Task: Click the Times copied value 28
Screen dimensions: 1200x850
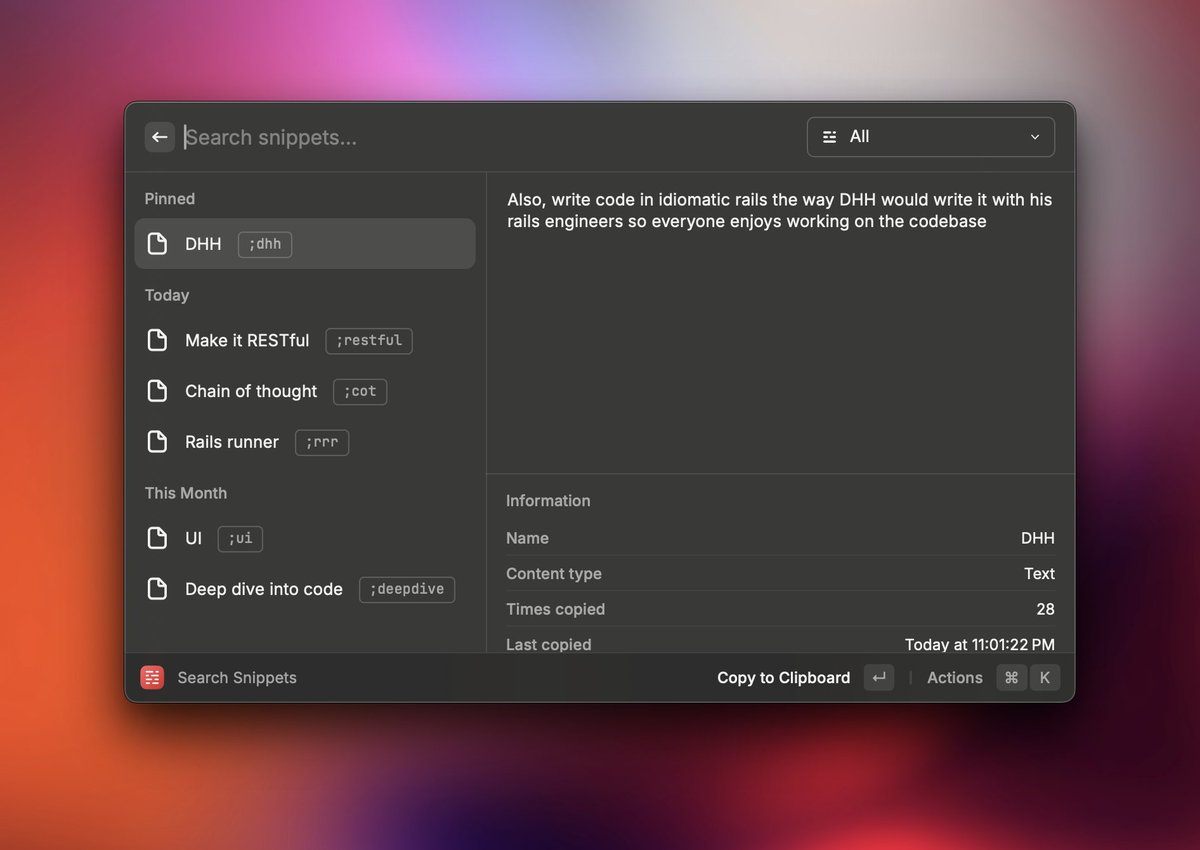Action: pyautogui.click(x=1045, y=609)
